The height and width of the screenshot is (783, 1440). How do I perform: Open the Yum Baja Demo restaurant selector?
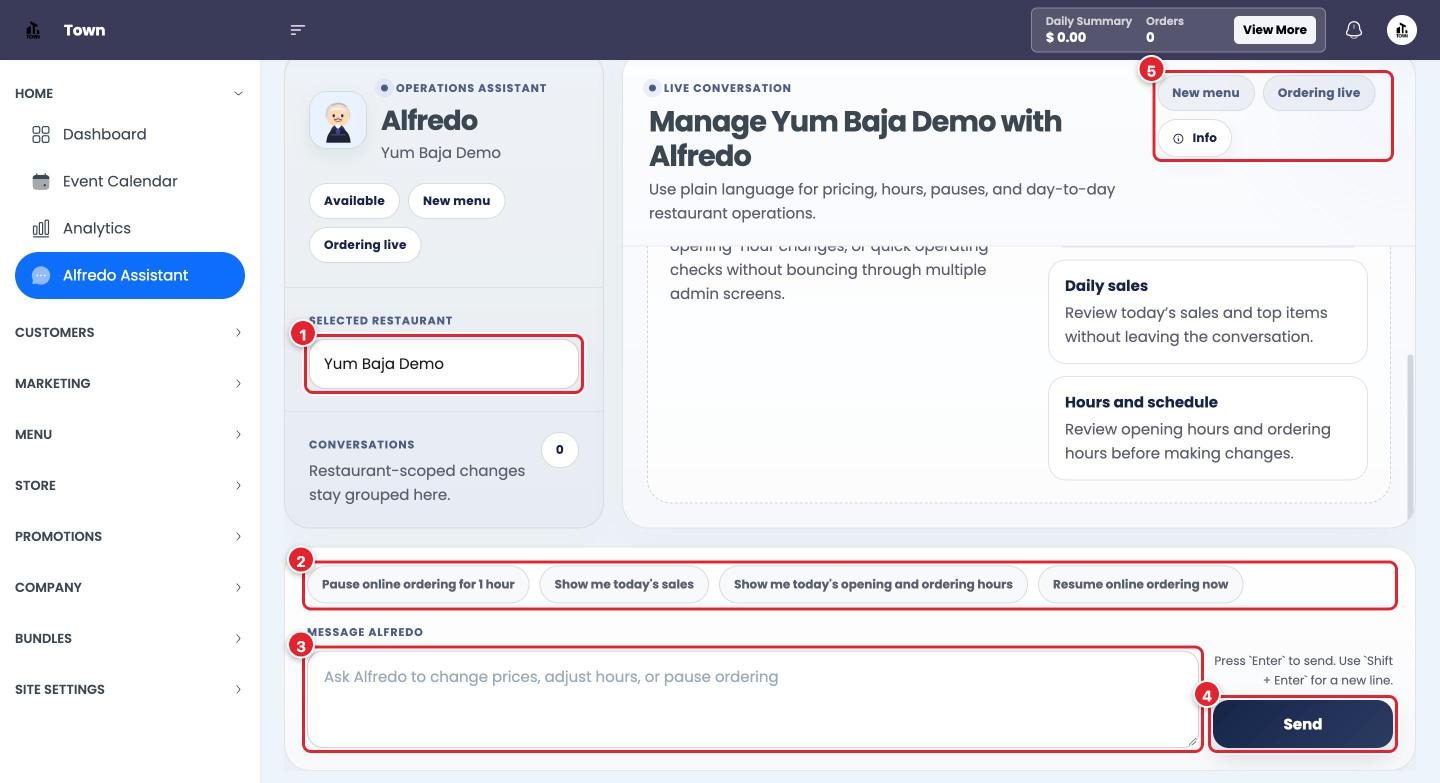tap(444, 364)
